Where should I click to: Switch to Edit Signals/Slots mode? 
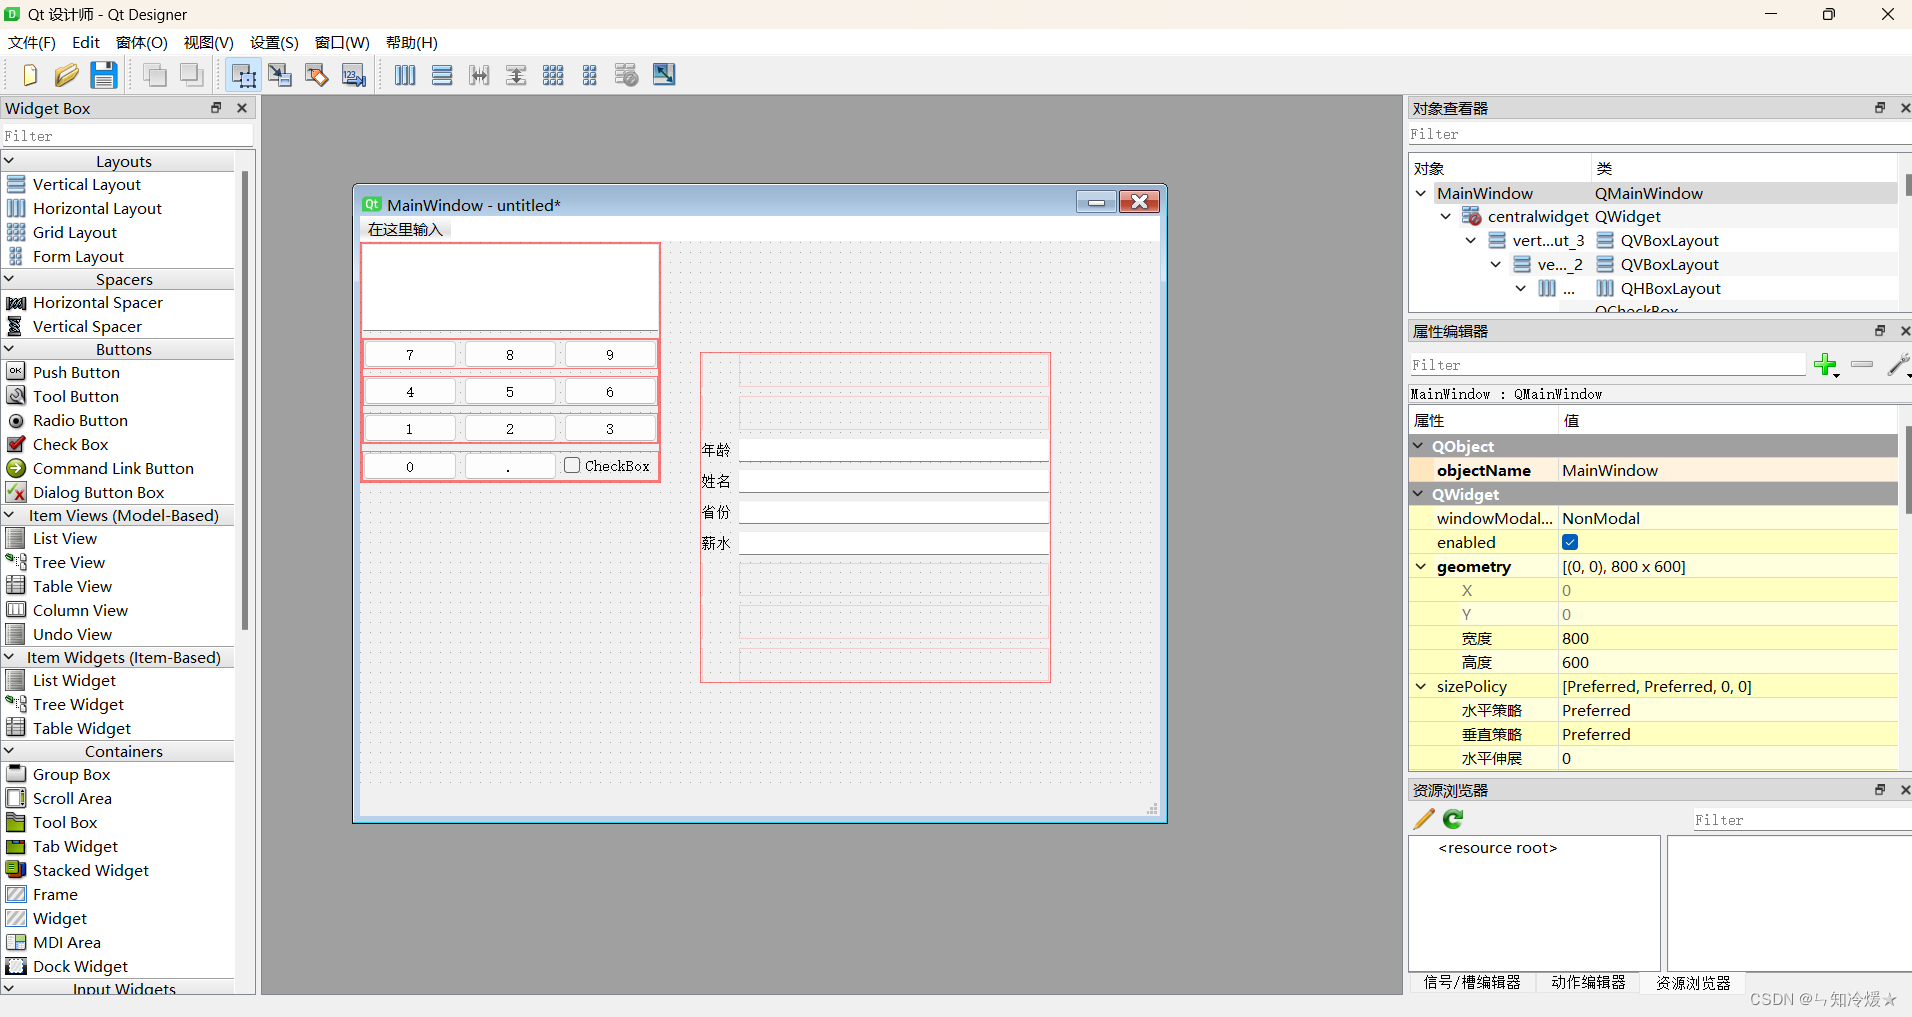(x=280, y=75)
